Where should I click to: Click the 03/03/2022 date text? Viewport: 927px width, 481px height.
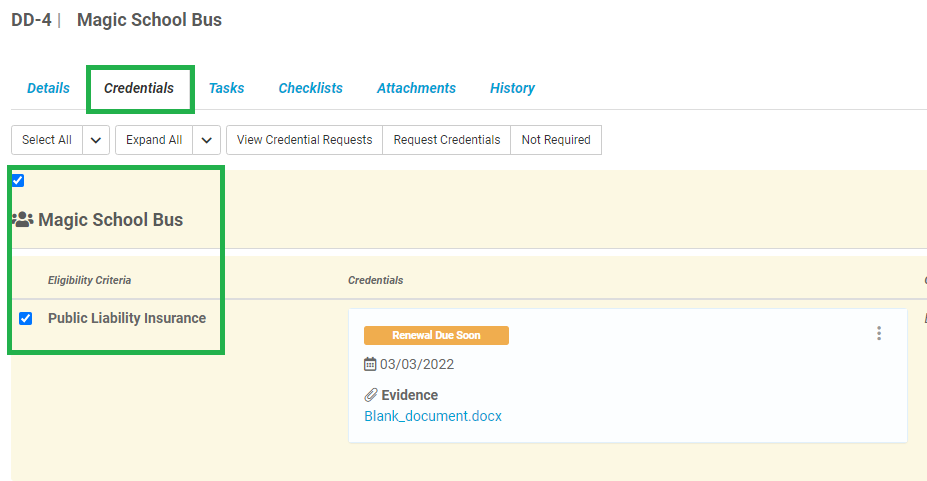(x=417, y=364)
